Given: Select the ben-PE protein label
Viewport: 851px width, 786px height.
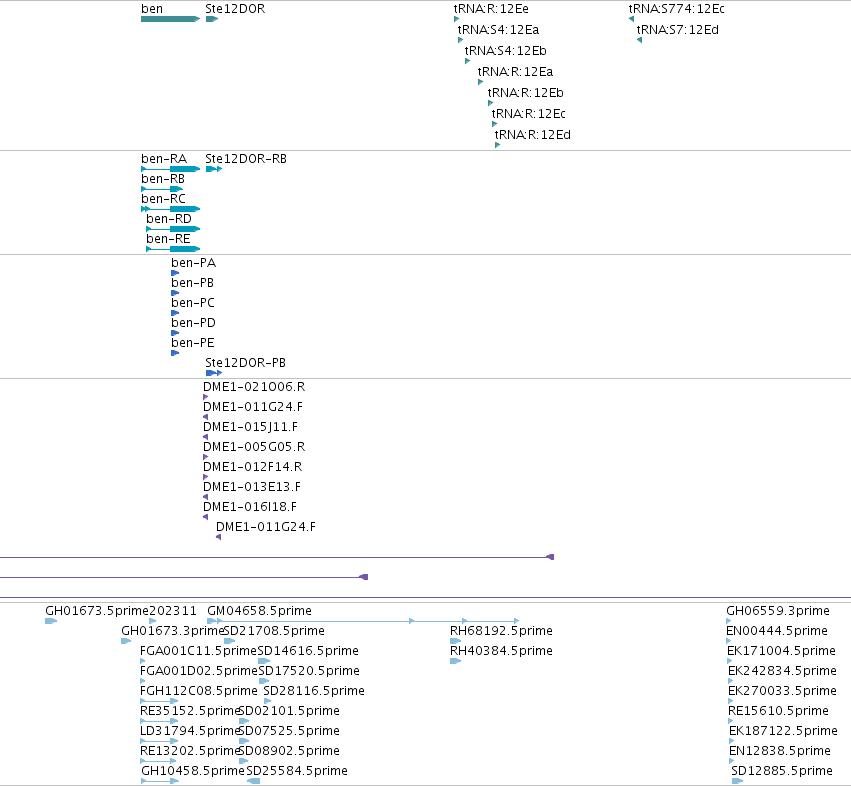Looking at the screenshot, I should (193, 343).
